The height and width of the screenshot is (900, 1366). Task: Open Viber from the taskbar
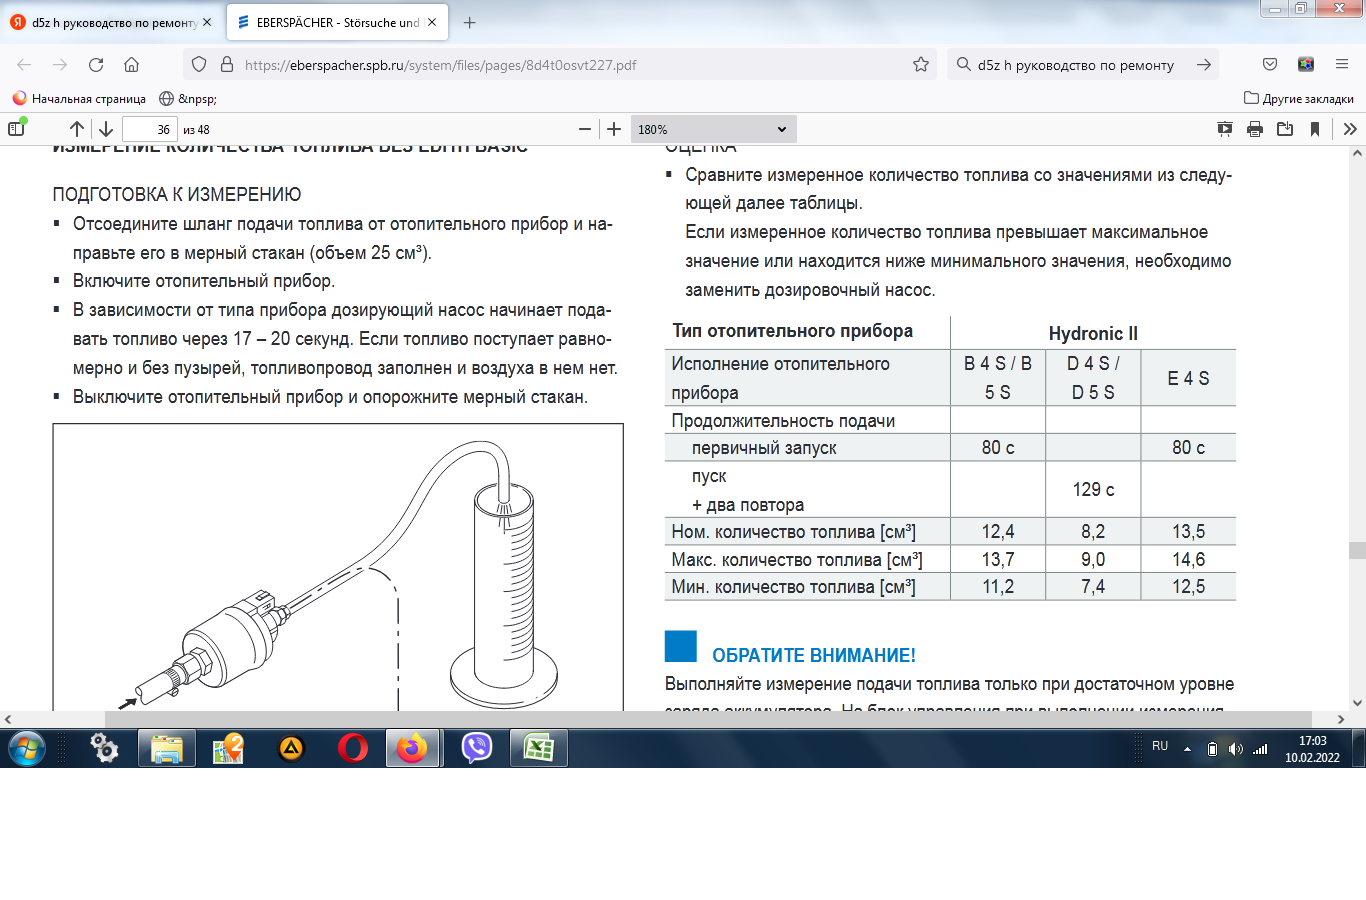(x=477, y=748)
